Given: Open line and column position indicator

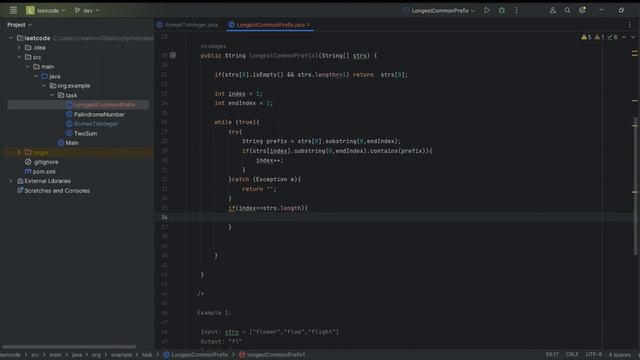Looking at the screenshot, I should (x=552, y=354).
